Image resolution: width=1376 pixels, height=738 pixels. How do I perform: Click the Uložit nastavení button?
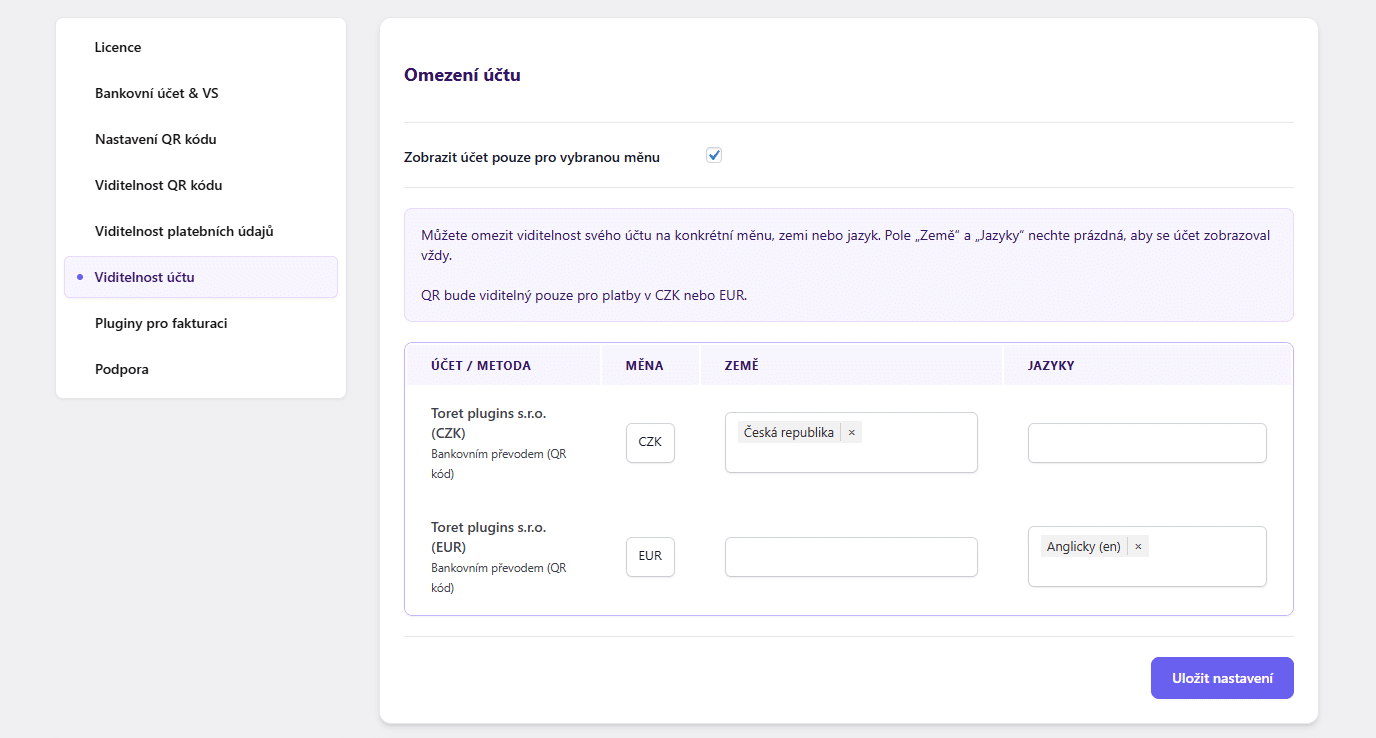pos(1221,678)
